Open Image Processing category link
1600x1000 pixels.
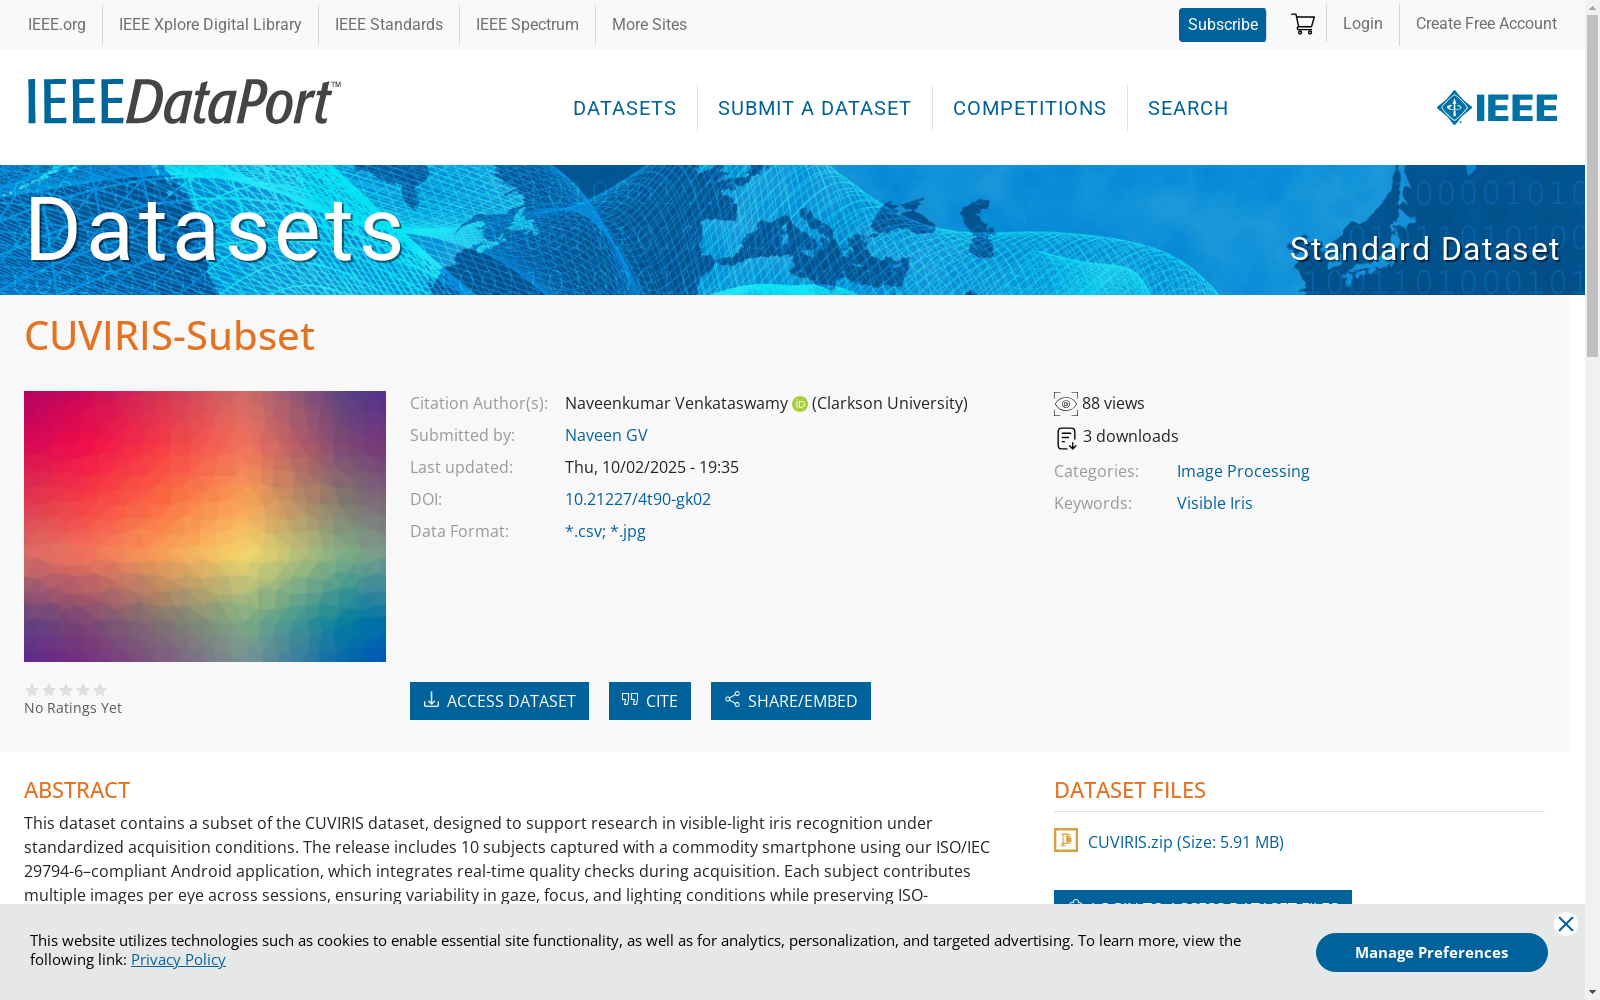[x=1243, y=471]
